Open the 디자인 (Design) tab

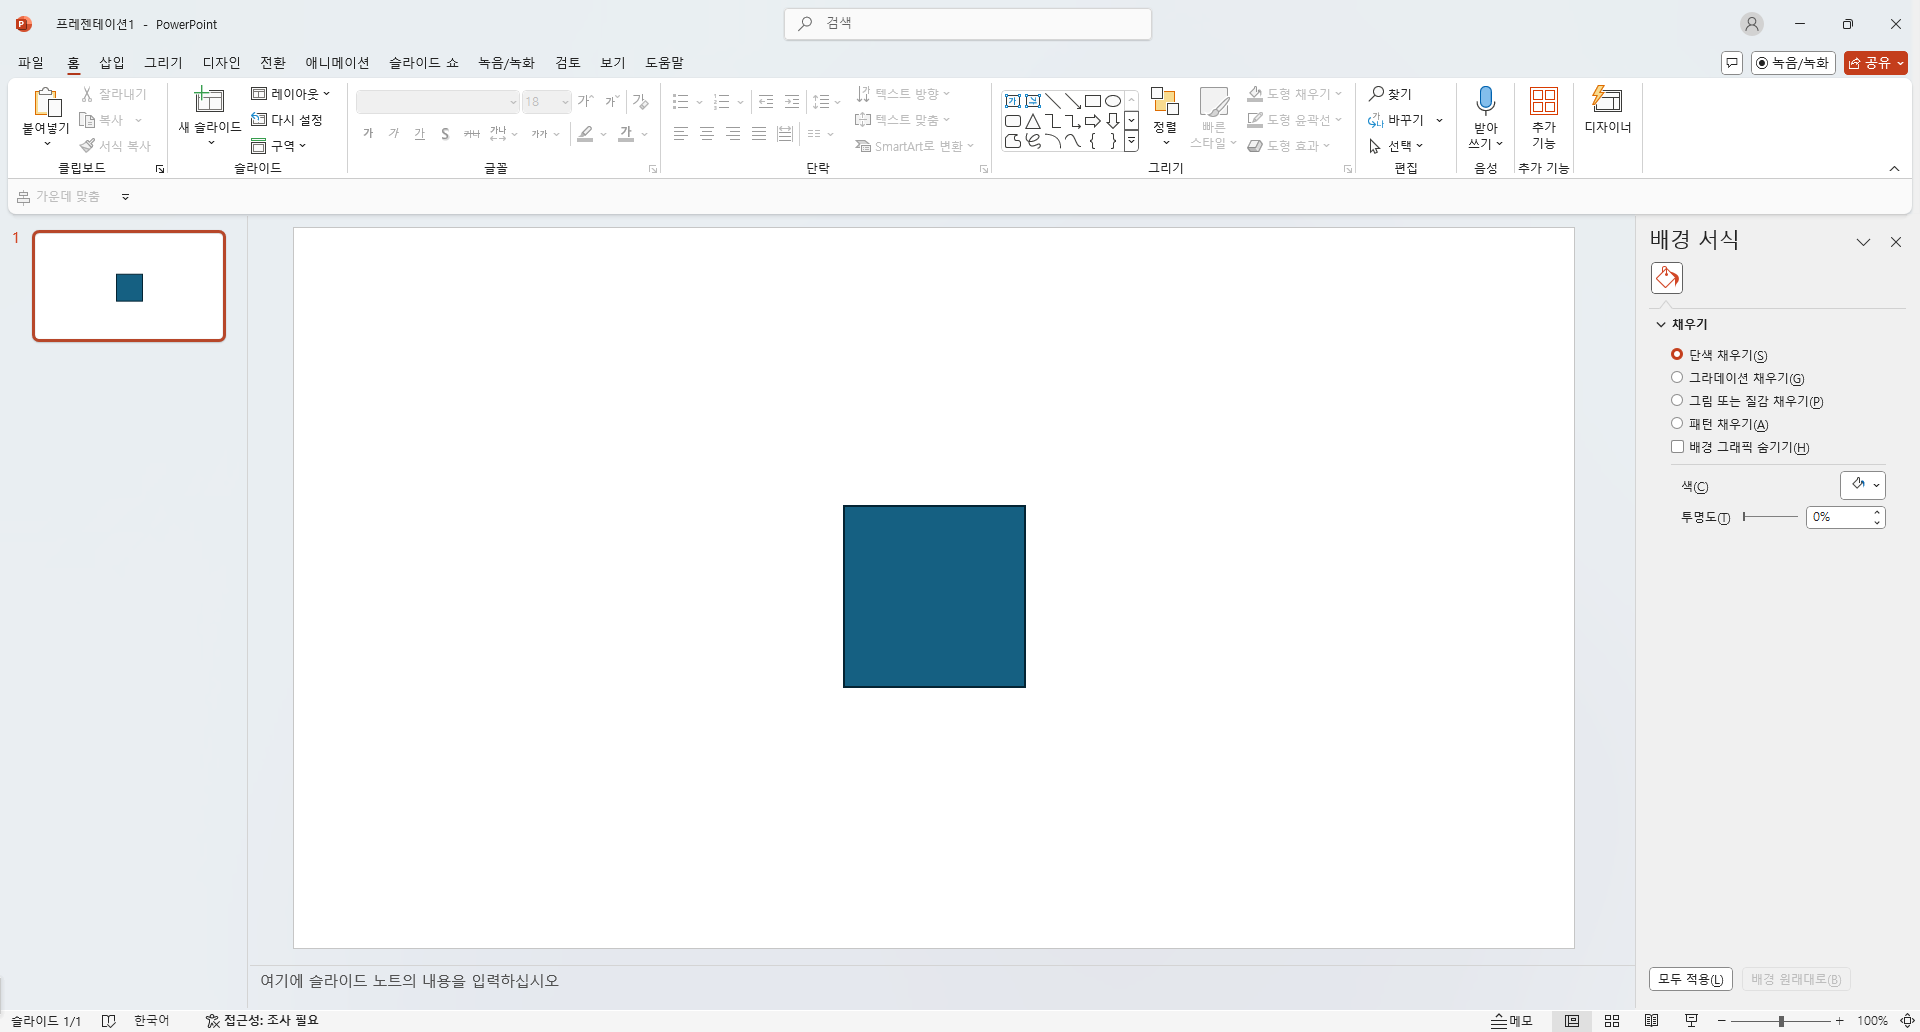(222, 63)
